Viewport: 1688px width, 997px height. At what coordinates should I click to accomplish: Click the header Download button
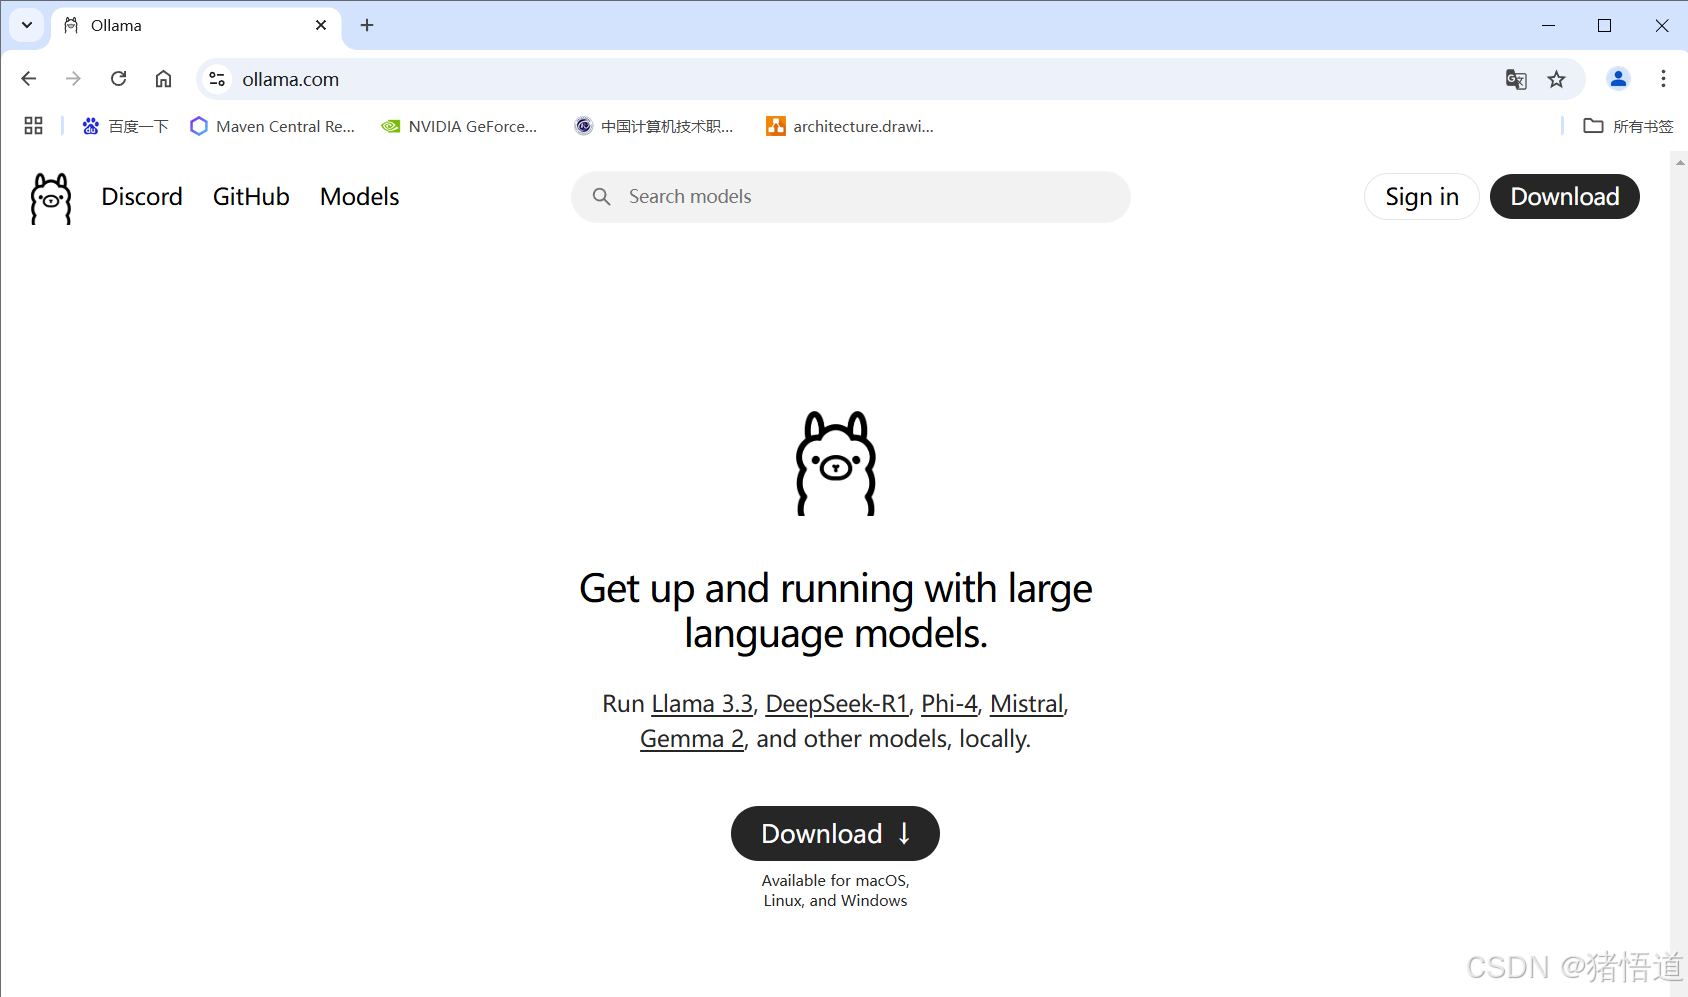click(x=1565, y=197)
